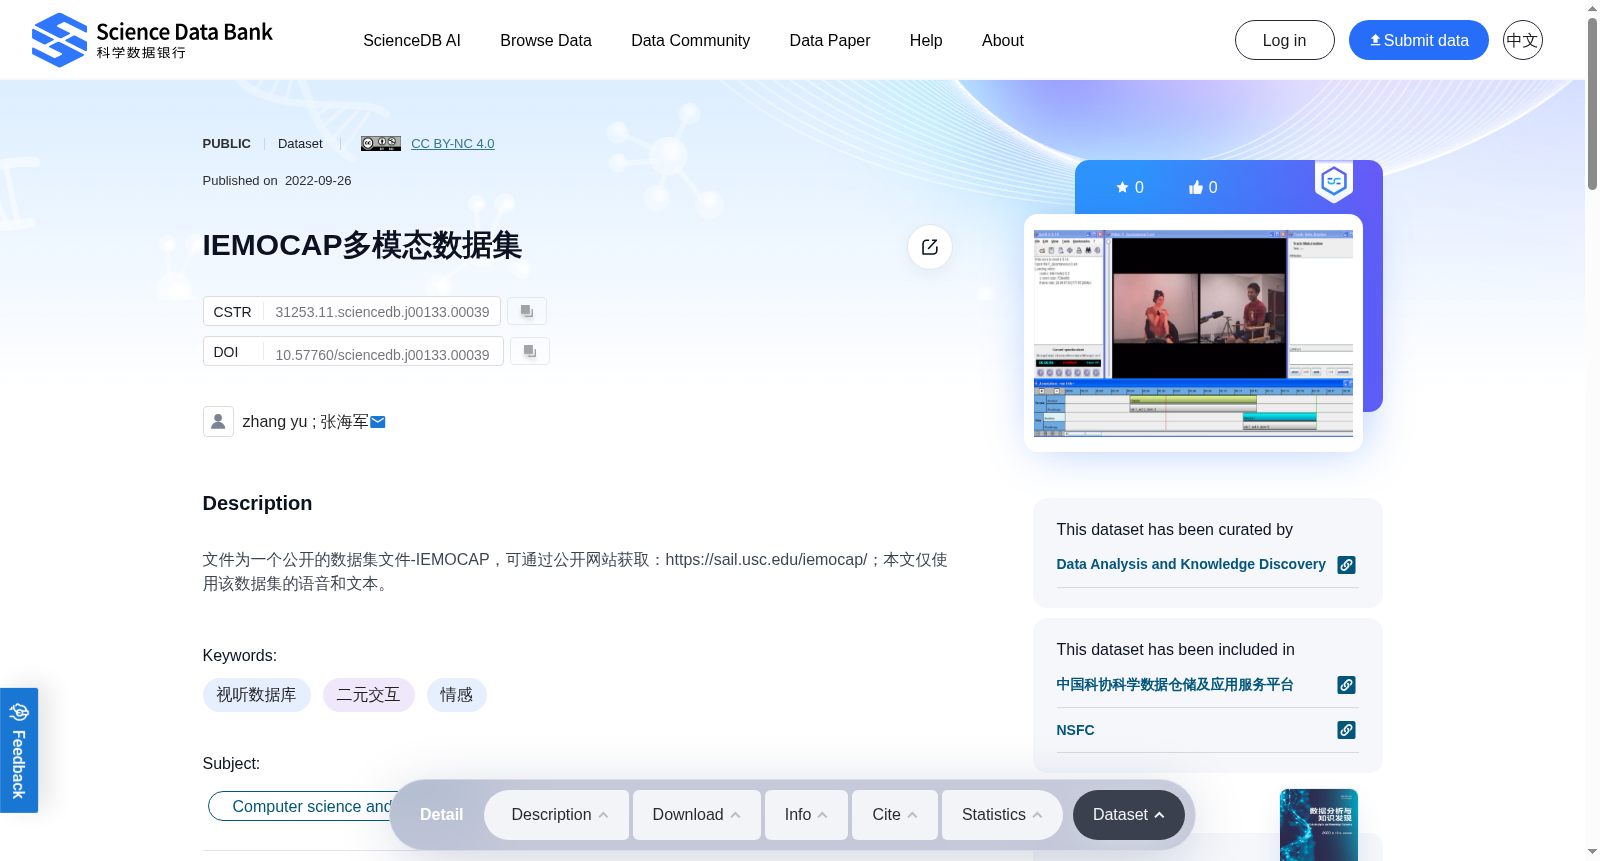1600x861 pixels.
Task: Copy the DOI identifier
Action: click(530, 352)
